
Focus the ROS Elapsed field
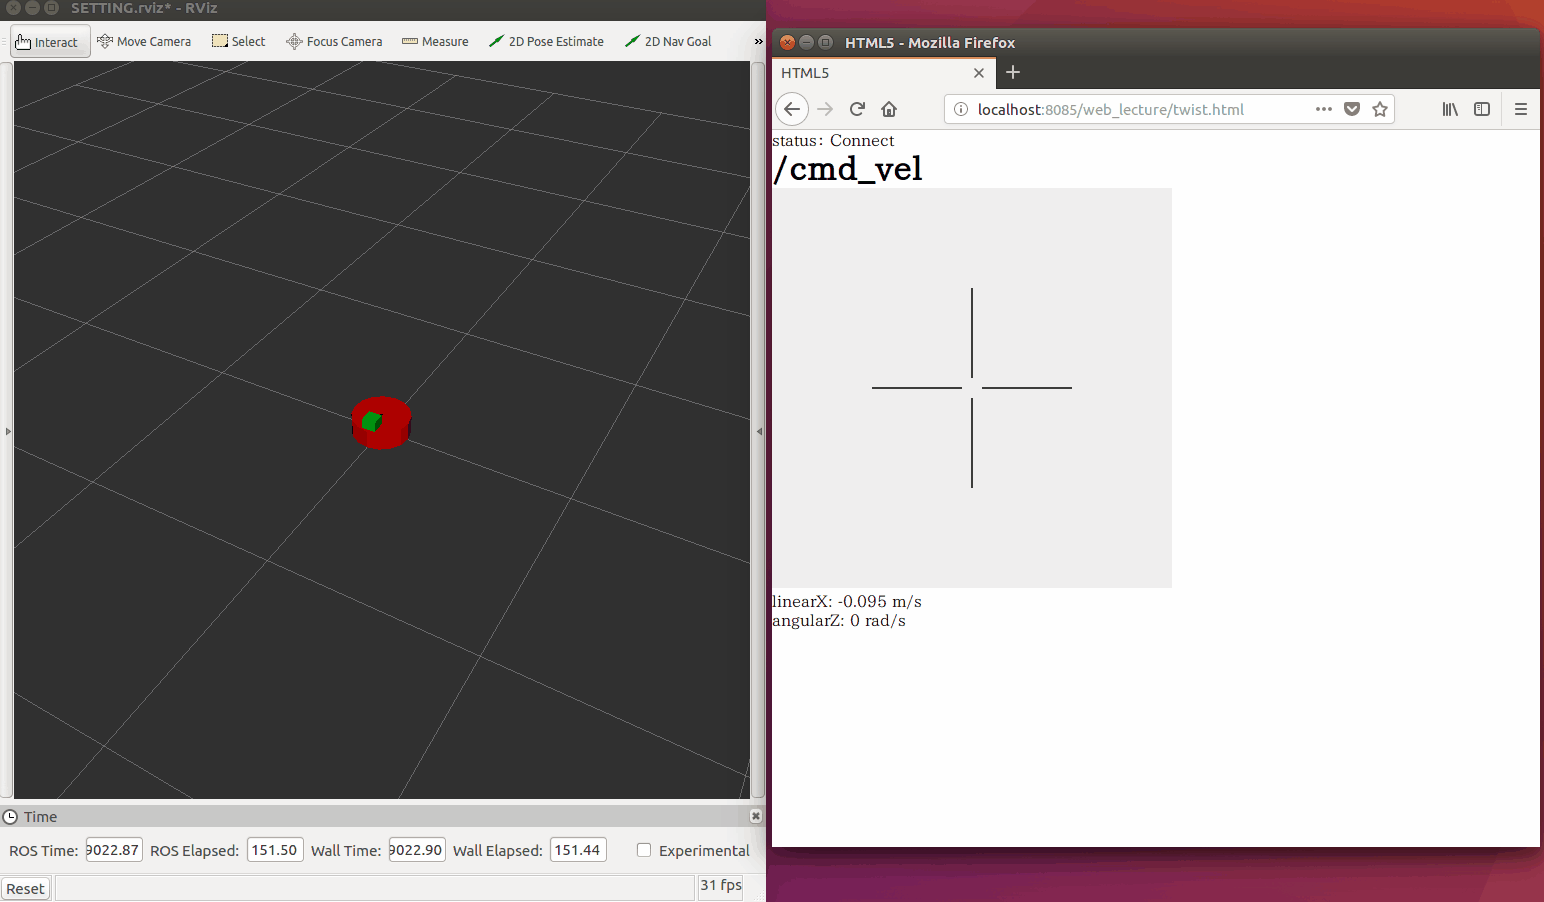(275, 850)
